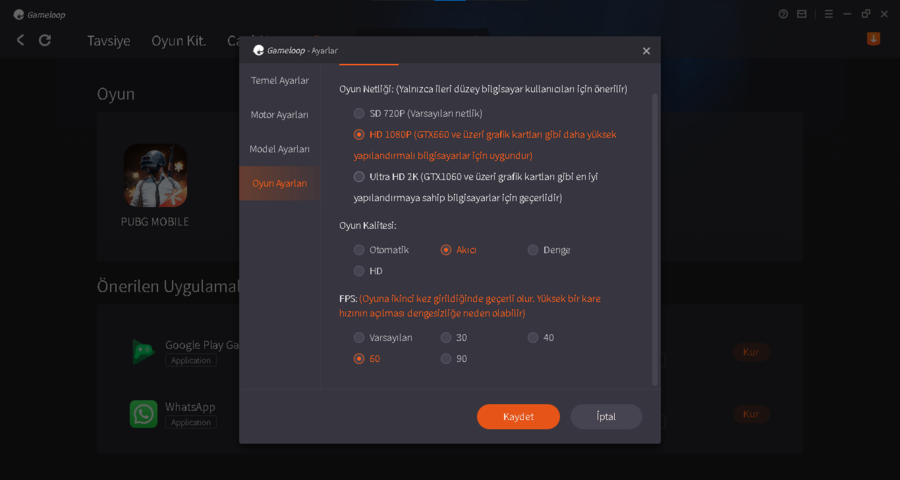Click the refresh icon in toolbar

coord(45,40)
